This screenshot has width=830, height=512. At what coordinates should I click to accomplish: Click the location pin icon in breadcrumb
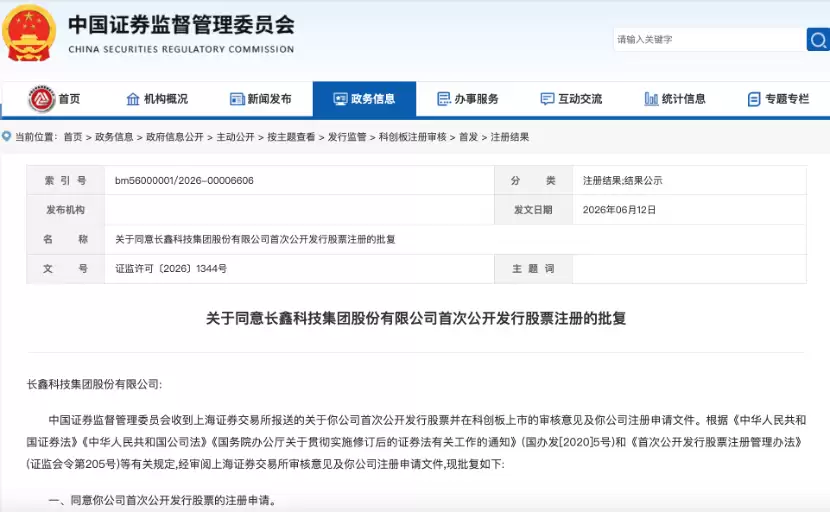click(6, 137)
